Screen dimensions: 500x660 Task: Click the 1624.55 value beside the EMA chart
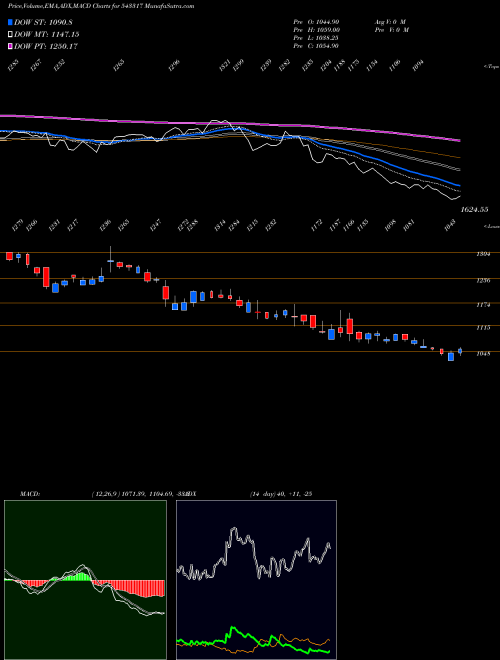click(x=474, y=209)
